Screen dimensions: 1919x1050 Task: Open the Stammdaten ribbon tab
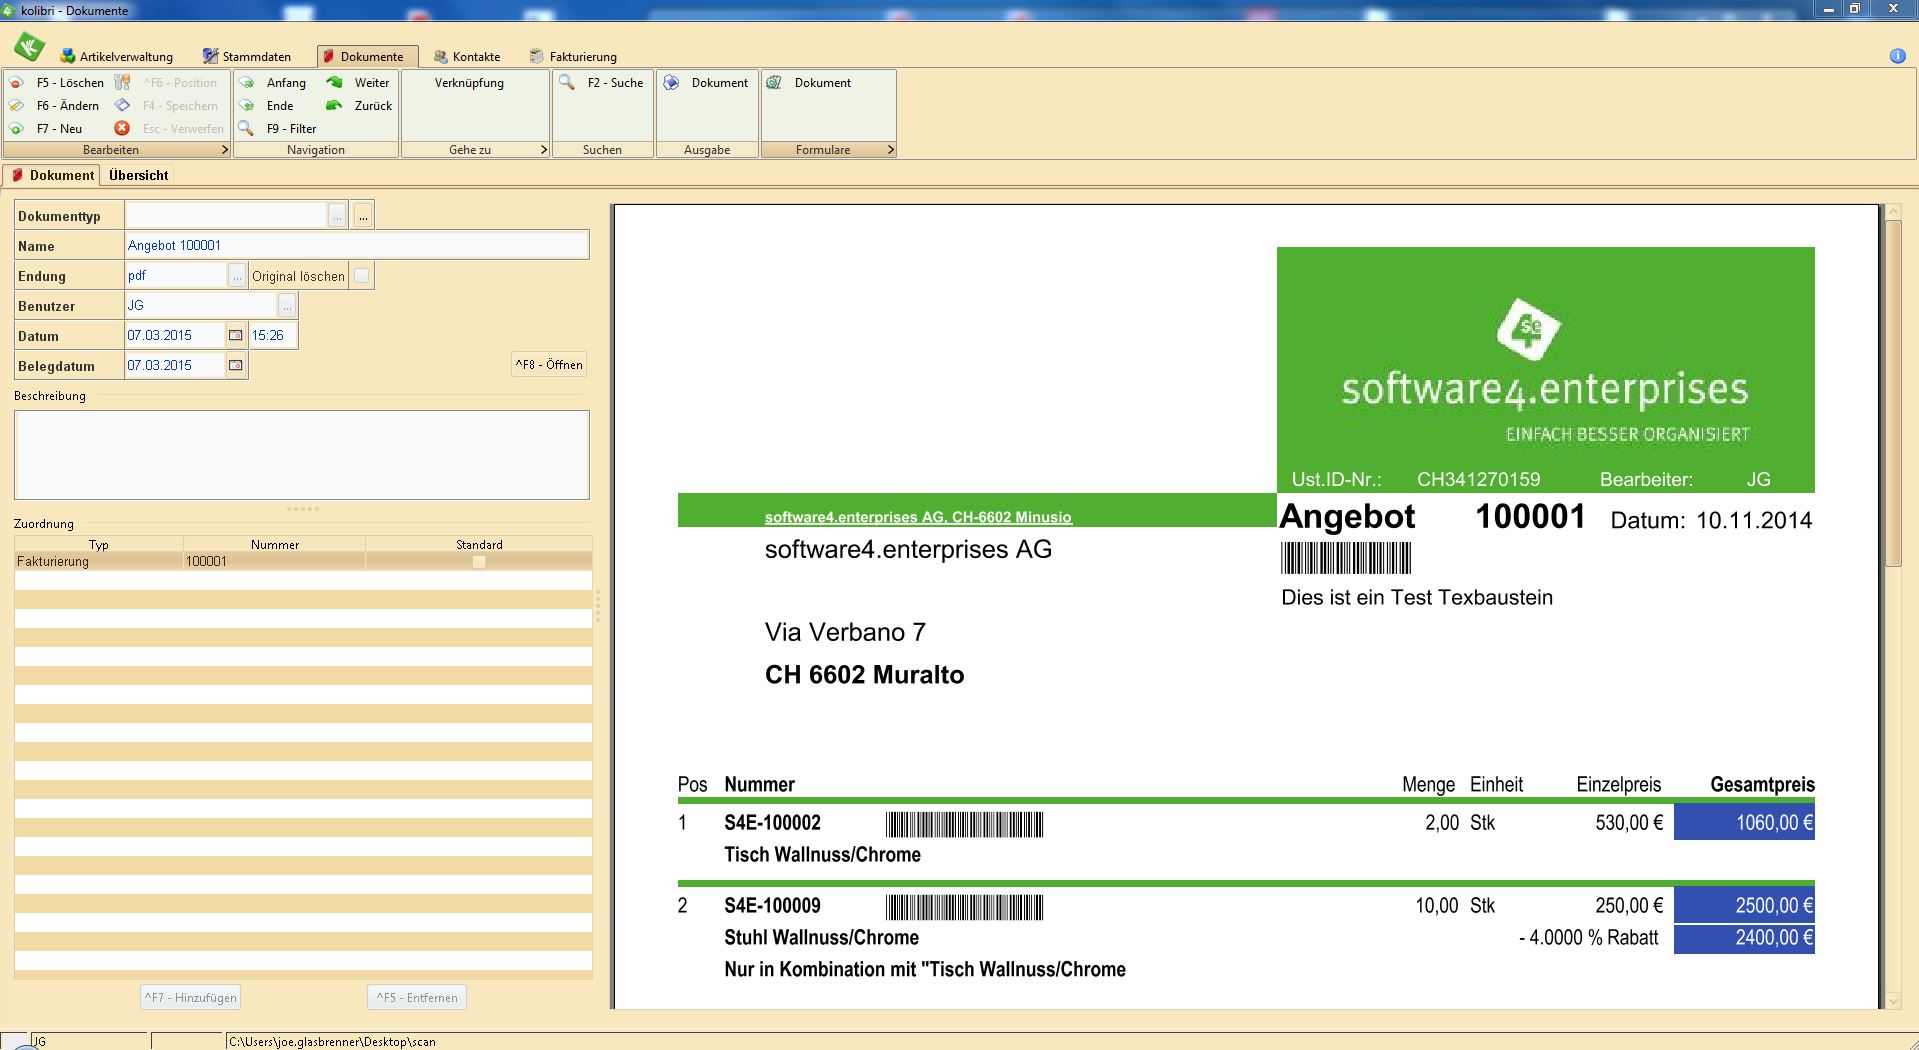point(247,57)
